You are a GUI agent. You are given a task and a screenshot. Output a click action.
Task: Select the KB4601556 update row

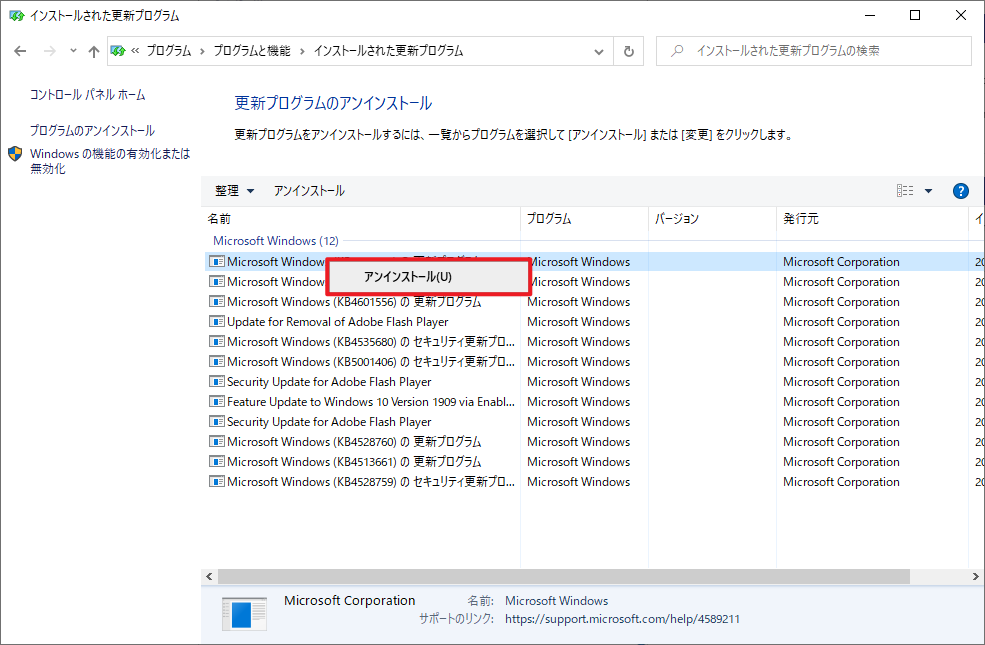point(594,301)
